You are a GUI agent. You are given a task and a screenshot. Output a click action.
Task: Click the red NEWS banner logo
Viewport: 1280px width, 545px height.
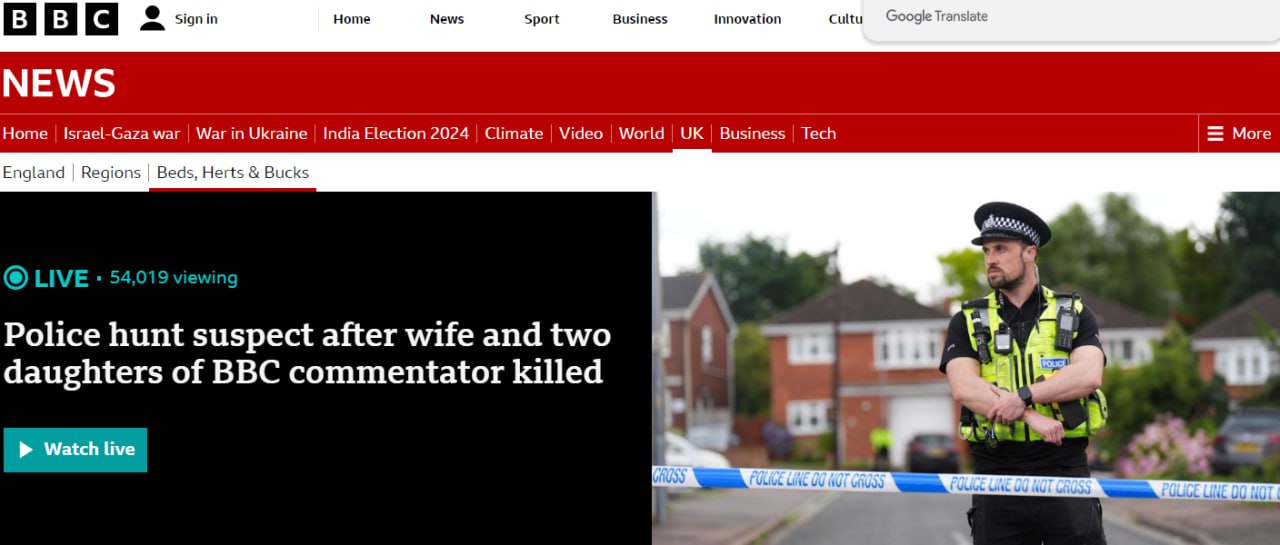tap(59, 83)
